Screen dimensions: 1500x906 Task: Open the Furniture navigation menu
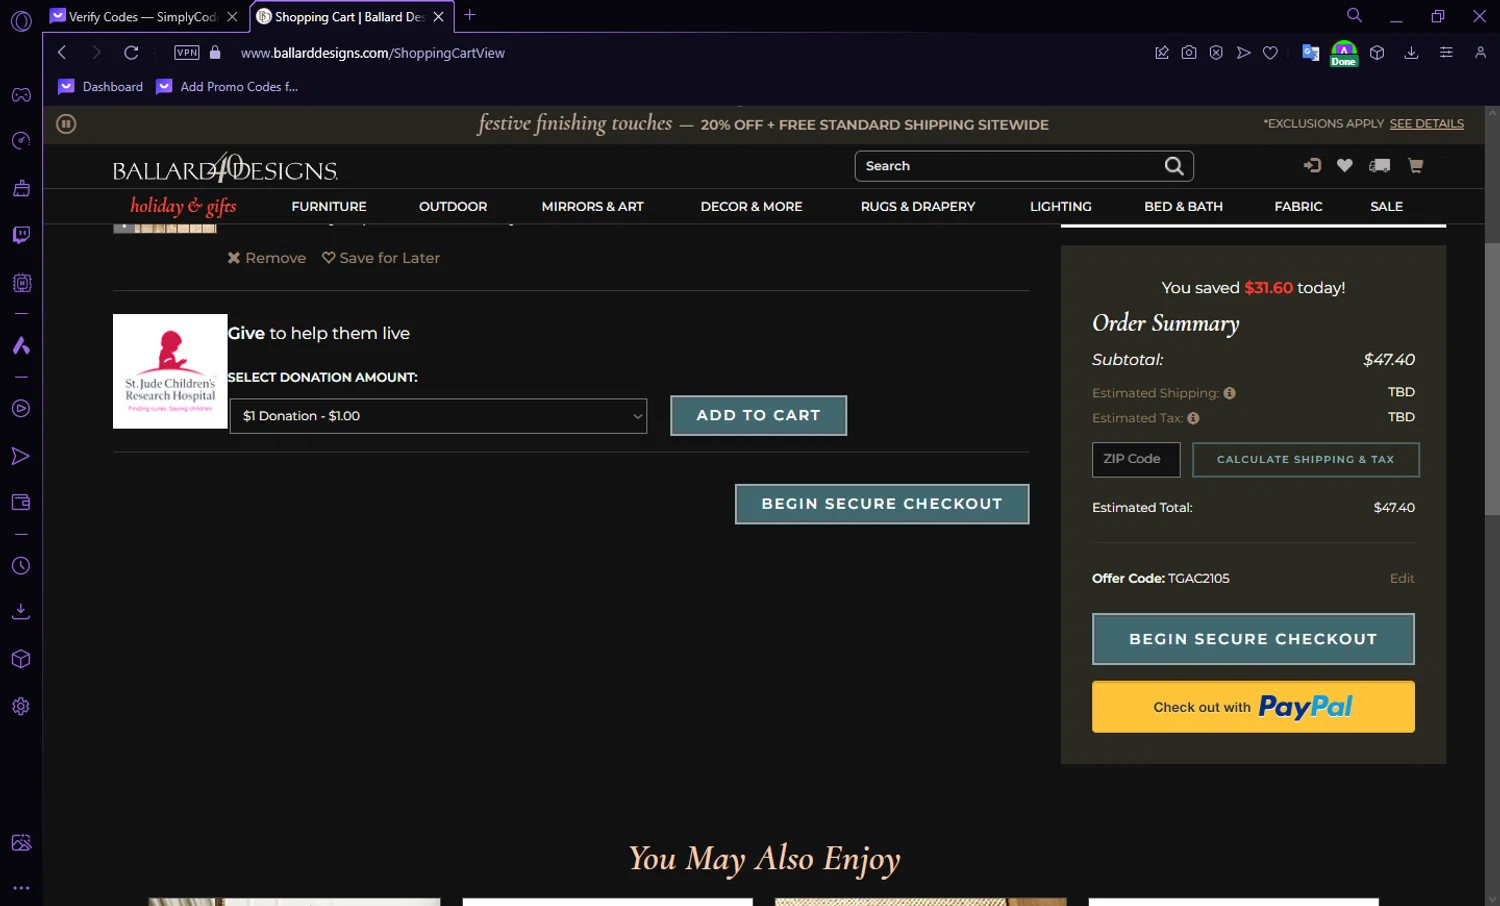point(329,206)
